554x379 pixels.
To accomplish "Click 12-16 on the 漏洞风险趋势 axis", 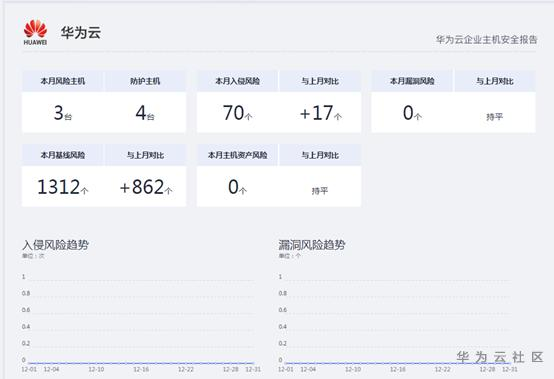I will 398,369.
